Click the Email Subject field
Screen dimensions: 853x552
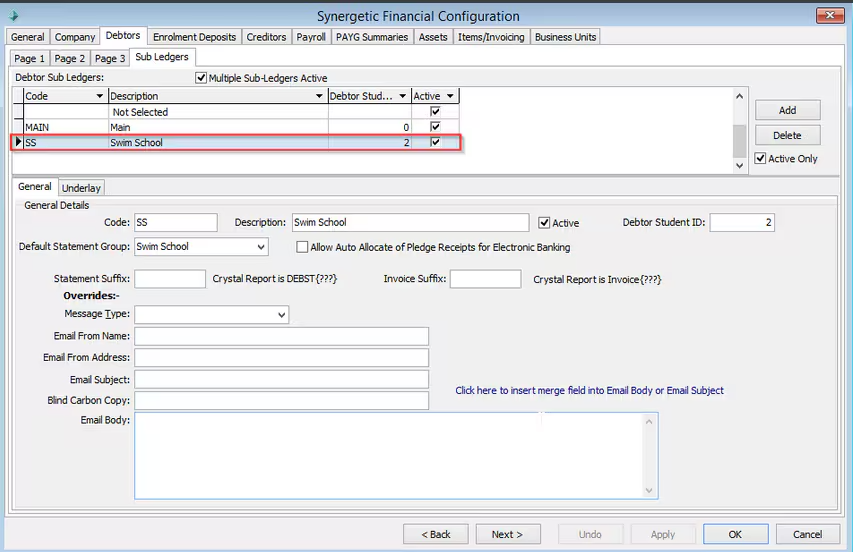(x=281, y=380)
